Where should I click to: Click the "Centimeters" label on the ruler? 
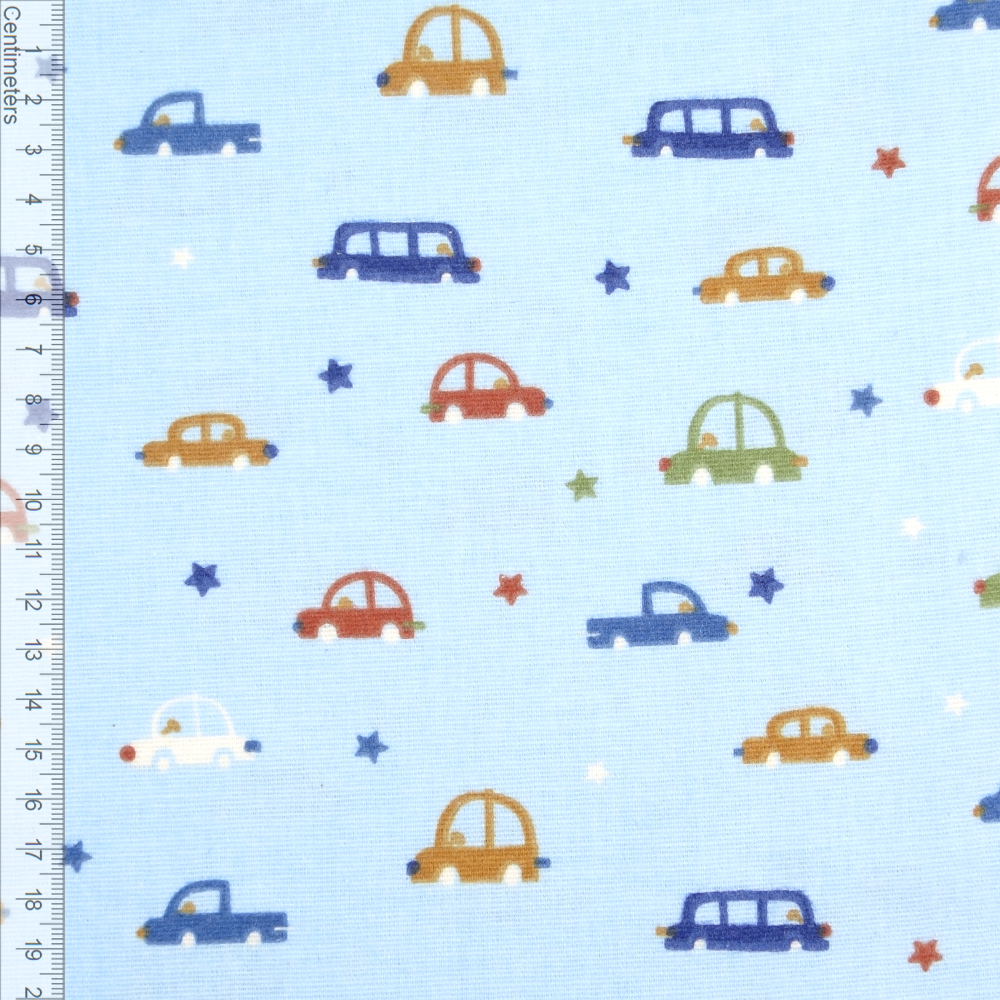click(x=10, y=64)
